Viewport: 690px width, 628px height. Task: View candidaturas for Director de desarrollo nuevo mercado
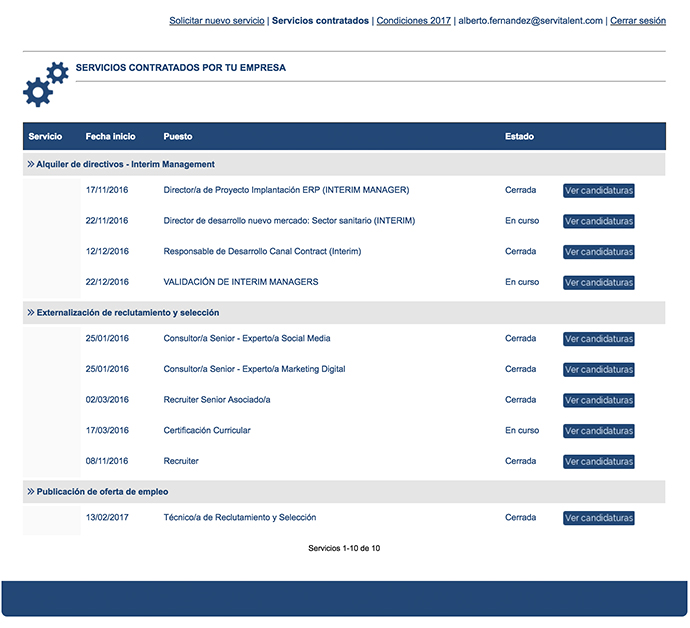[598, 221]
